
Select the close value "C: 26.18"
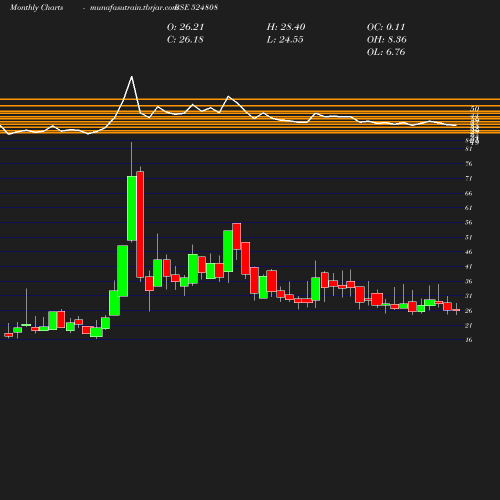(185, 40)
